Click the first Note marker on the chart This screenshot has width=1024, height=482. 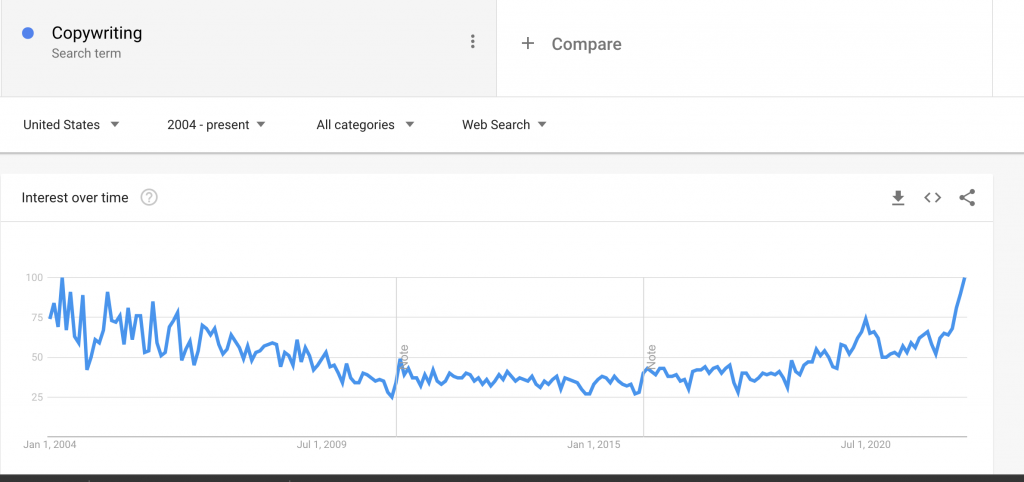pyautogui.click(x=404, y=357)
